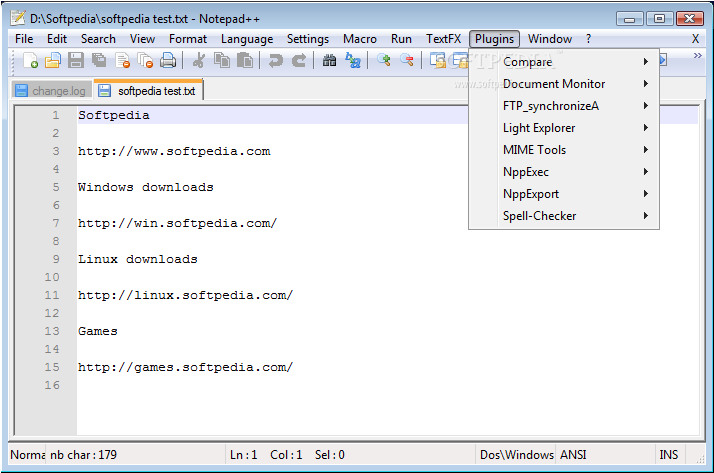Open the Language menu
714x473 pixels.
247,39
